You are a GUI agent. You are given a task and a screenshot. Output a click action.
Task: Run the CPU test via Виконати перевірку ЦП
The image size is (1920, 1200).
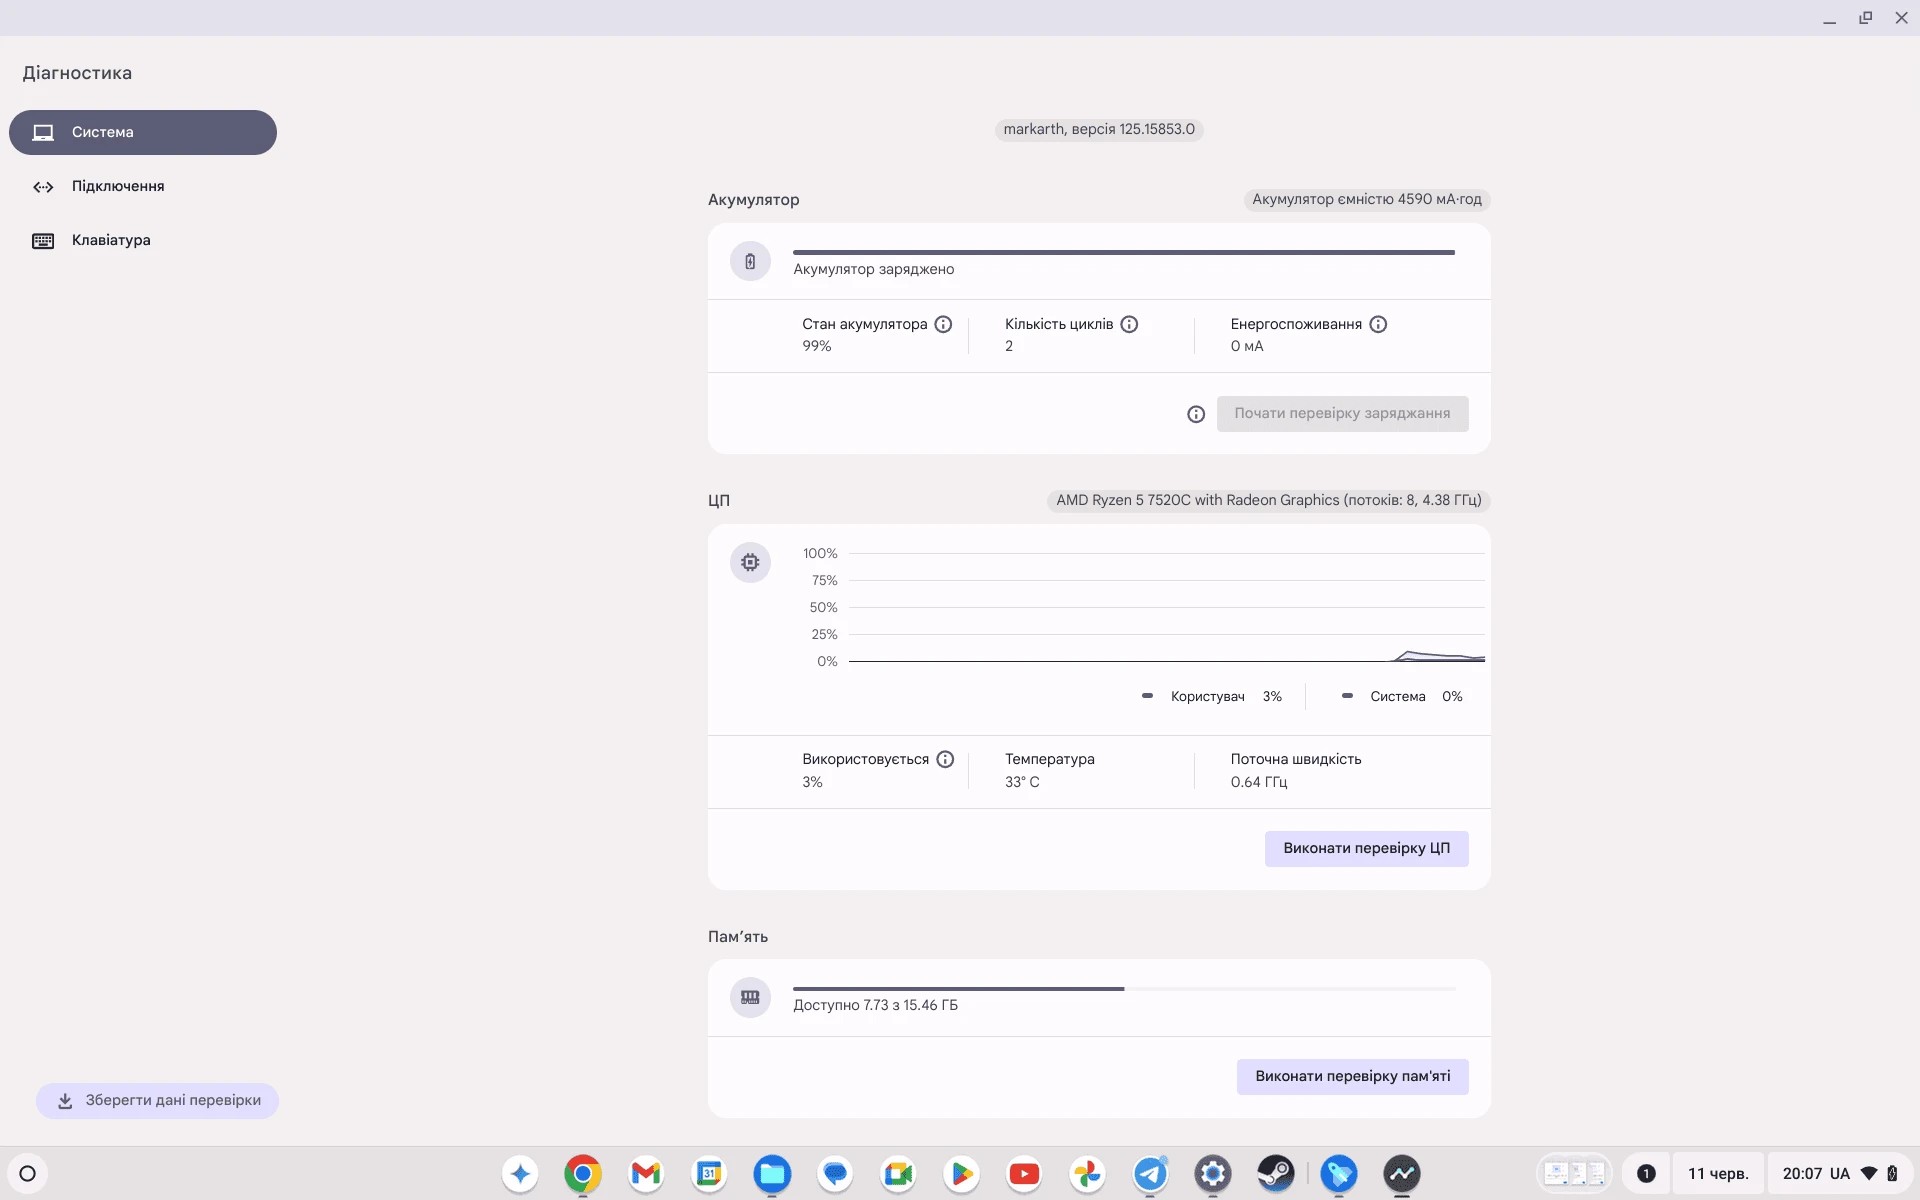[x=1366, y=847]
